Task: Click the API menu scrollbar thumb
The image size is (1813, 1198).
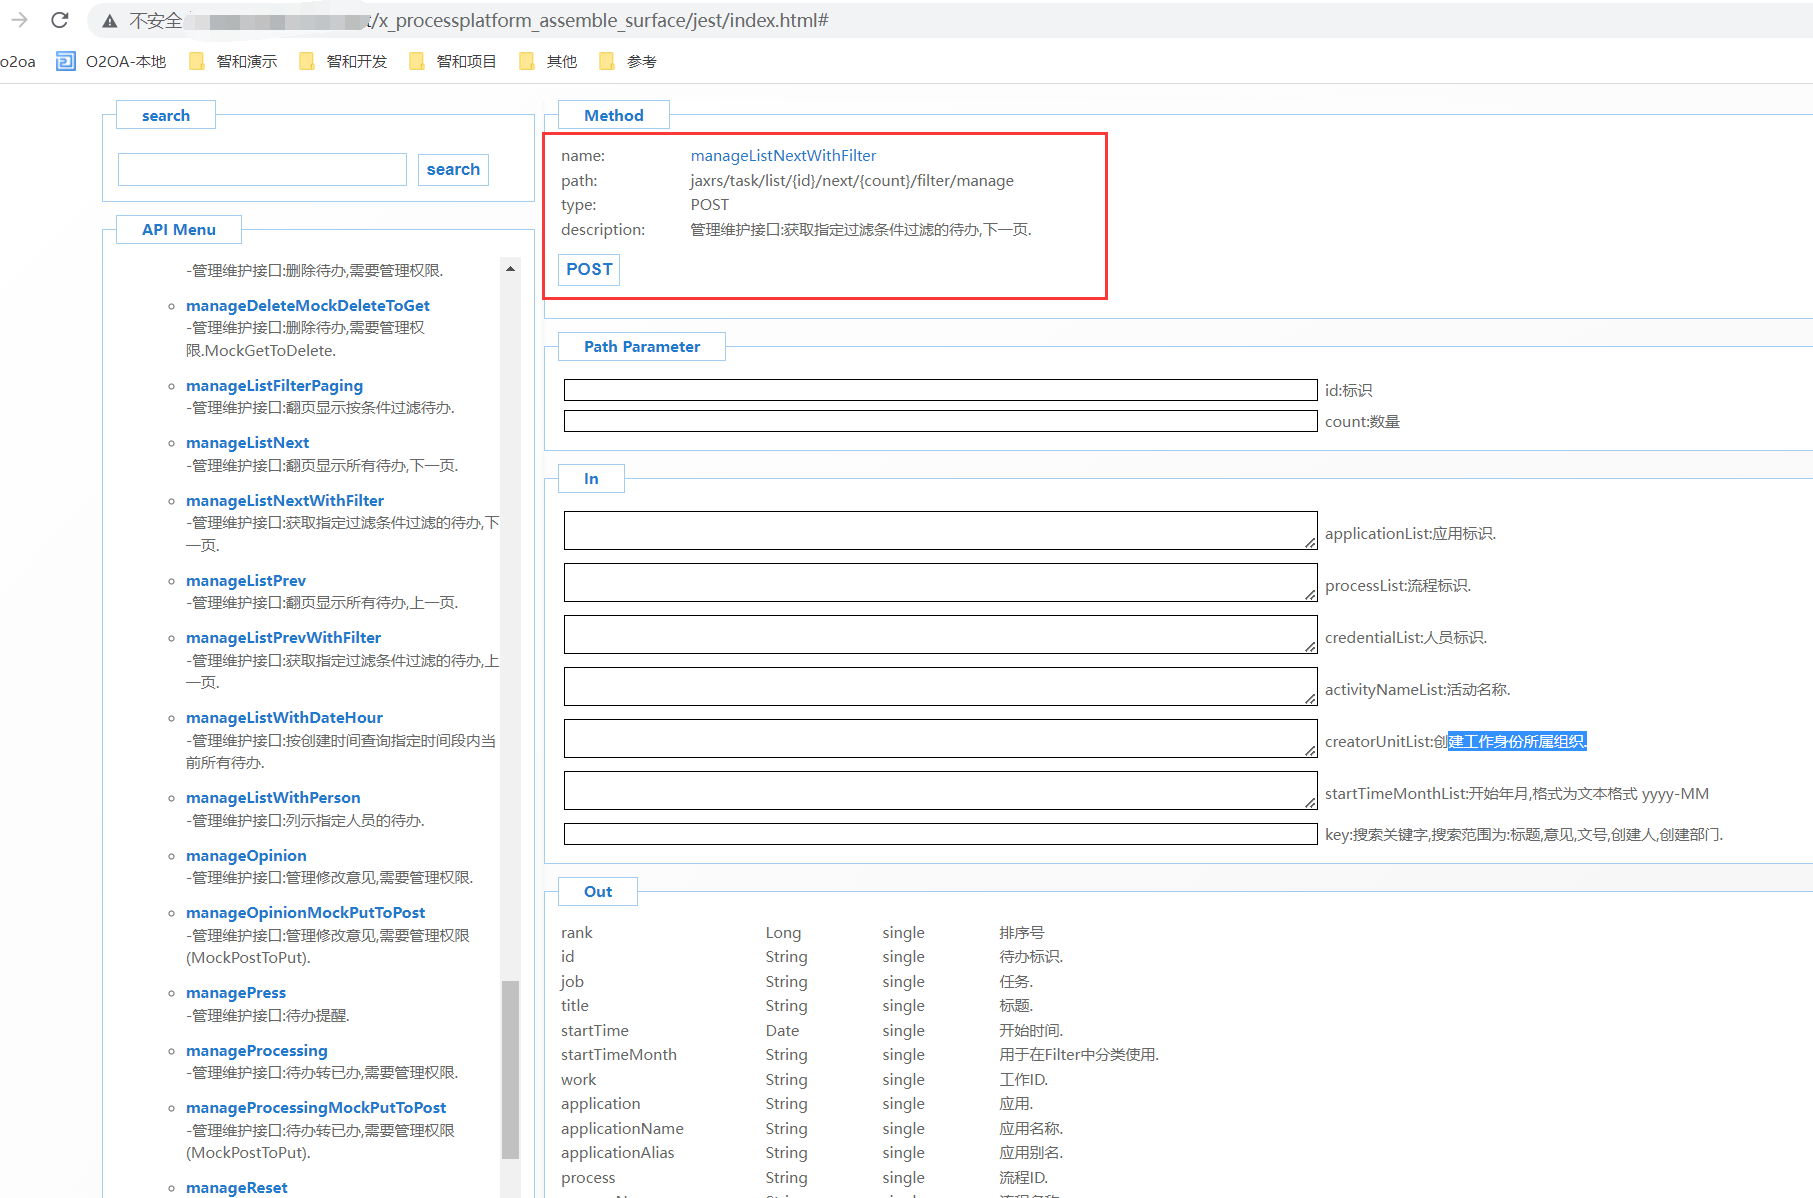Action: click(x=510, y=1070)
